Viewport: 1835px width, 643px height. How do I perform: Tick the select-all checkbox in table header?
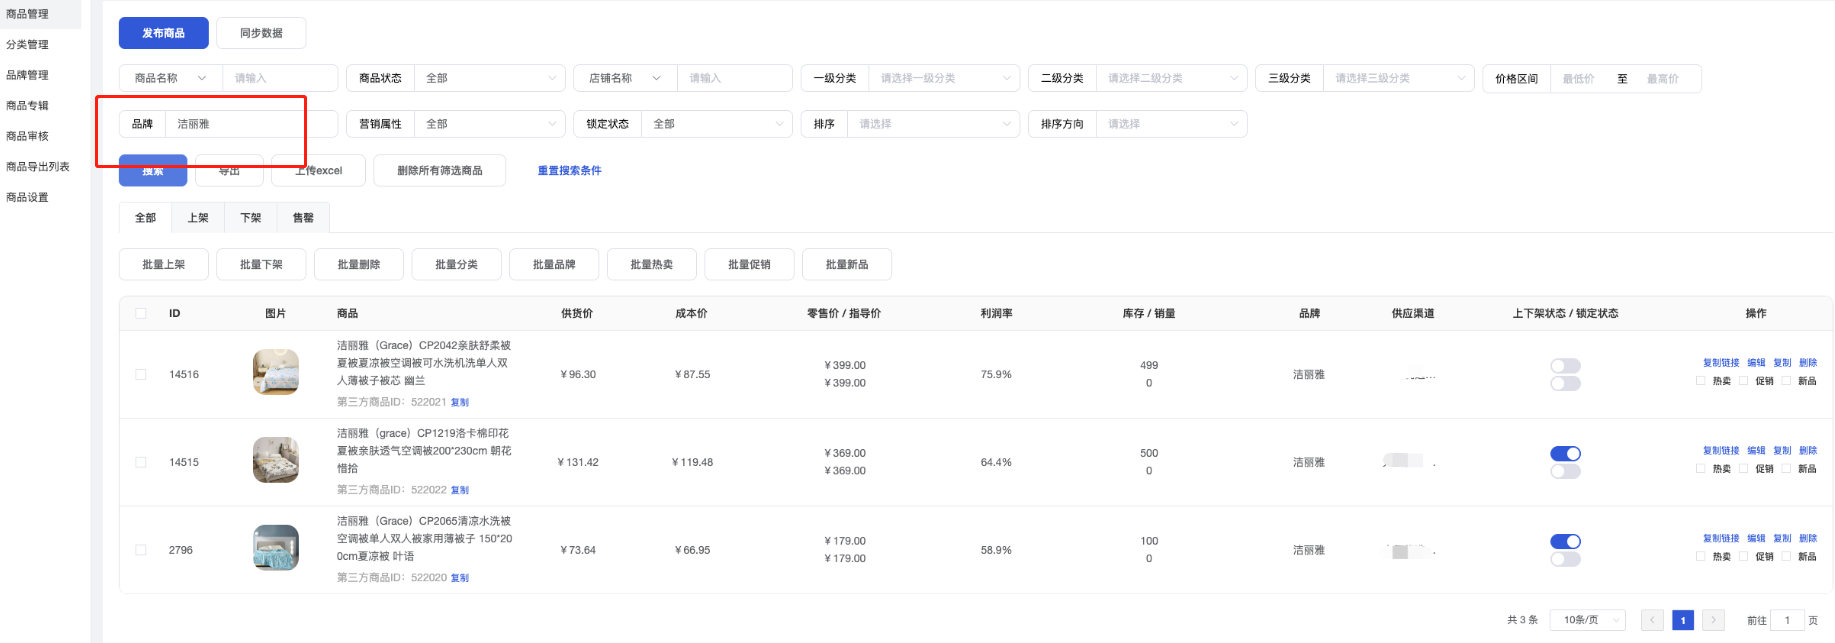[x=141, y=314]
